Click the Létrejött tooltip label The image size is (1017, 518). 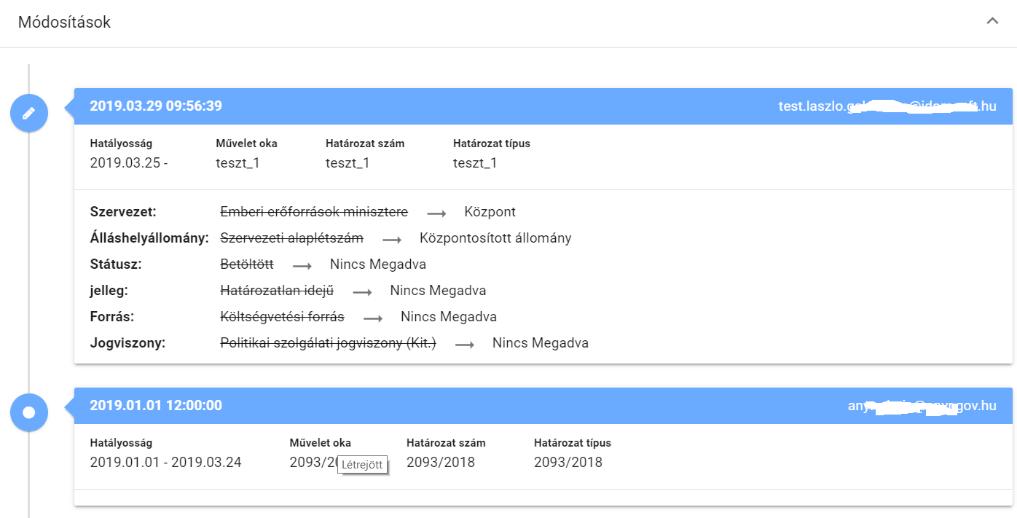coord(363,465)
